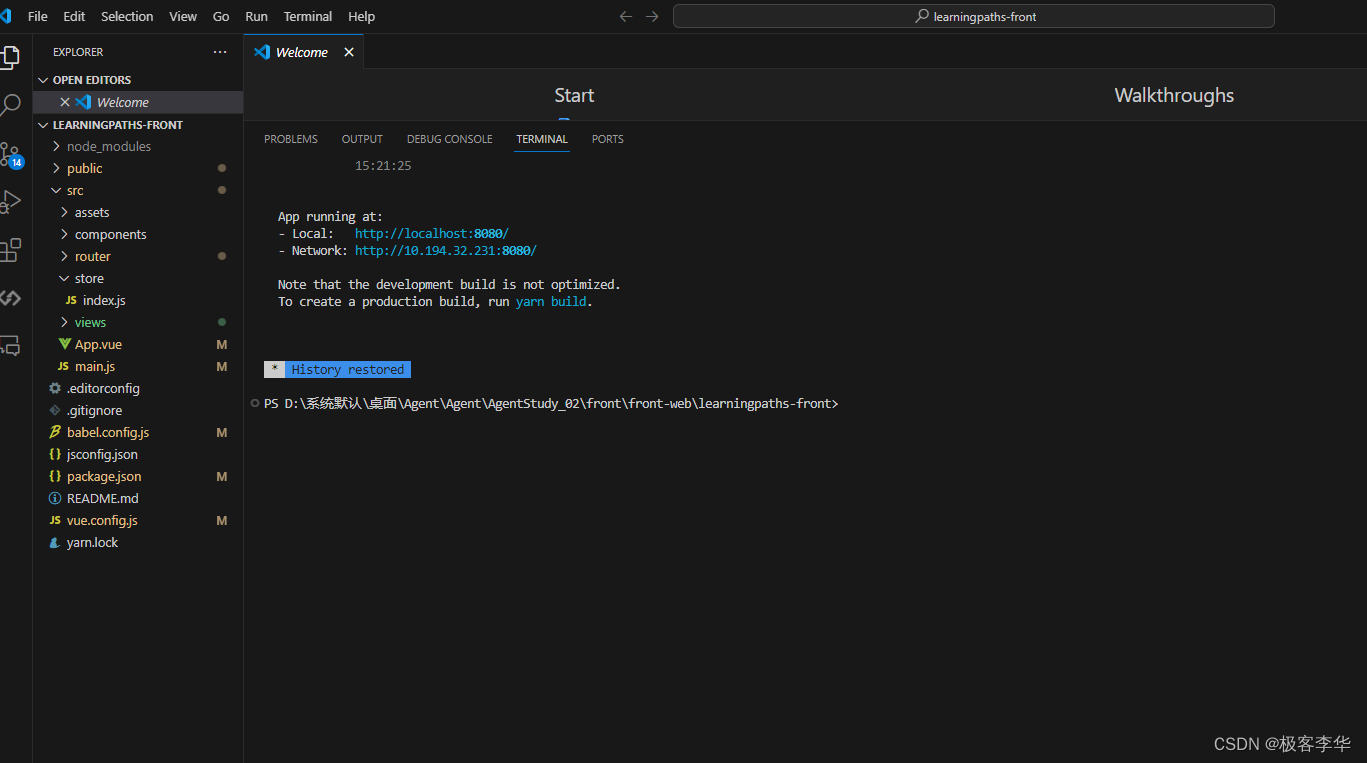Switch to the PORTS panel tab
This screenshot has height=763, width=1367.
click(607, 139)
